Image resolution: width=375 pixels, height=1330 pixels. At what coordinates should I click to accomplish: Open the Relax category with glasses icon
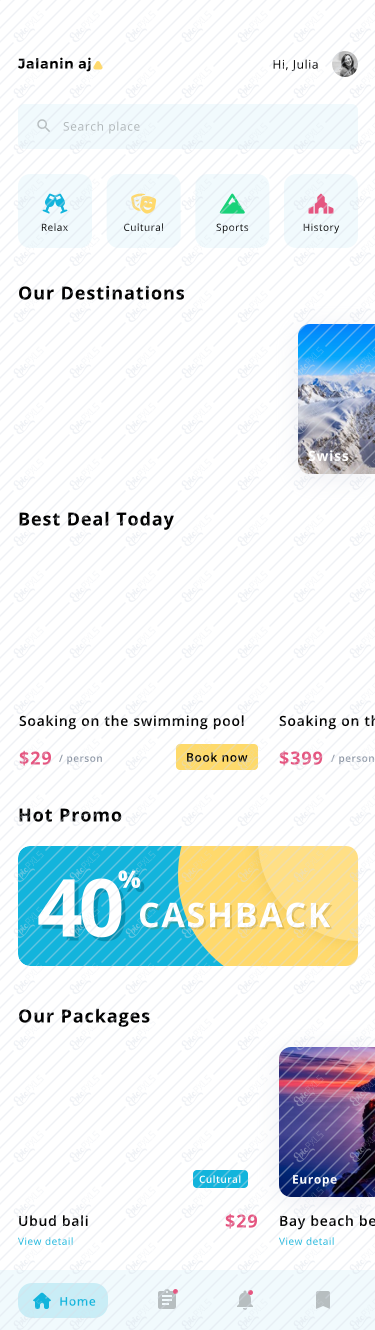[x=55, y=211]
